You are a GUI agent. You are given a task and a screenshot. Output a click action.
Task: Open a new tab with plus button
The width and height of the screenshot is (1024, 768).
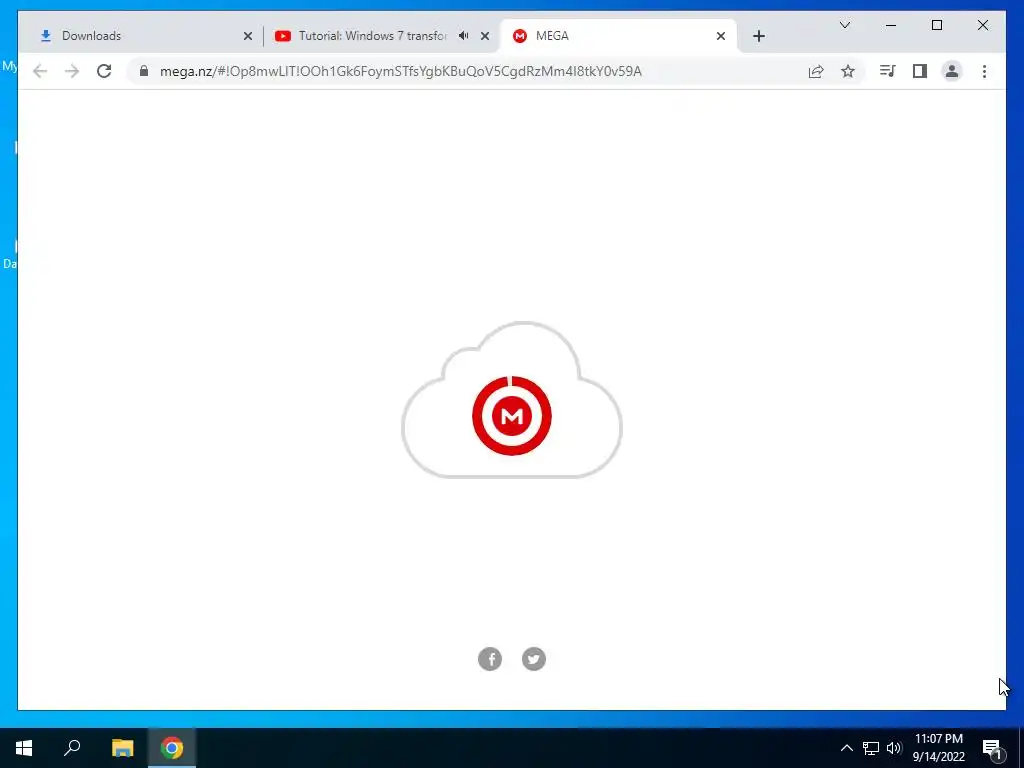(758, 36)
